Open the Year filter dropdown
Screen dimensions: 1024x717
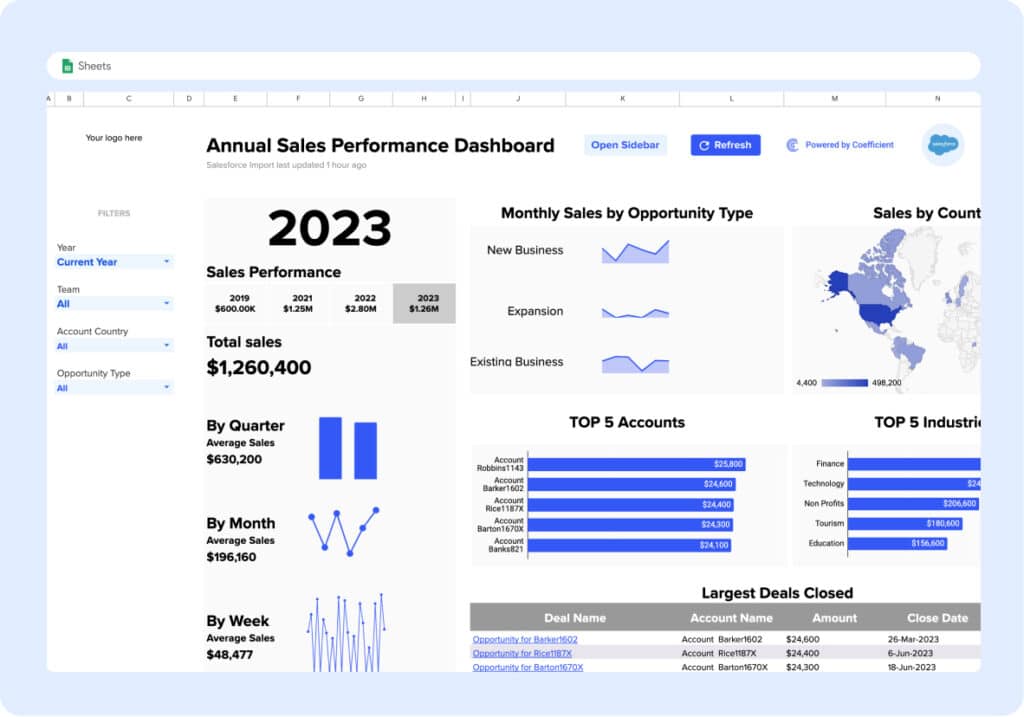(114, 262)
